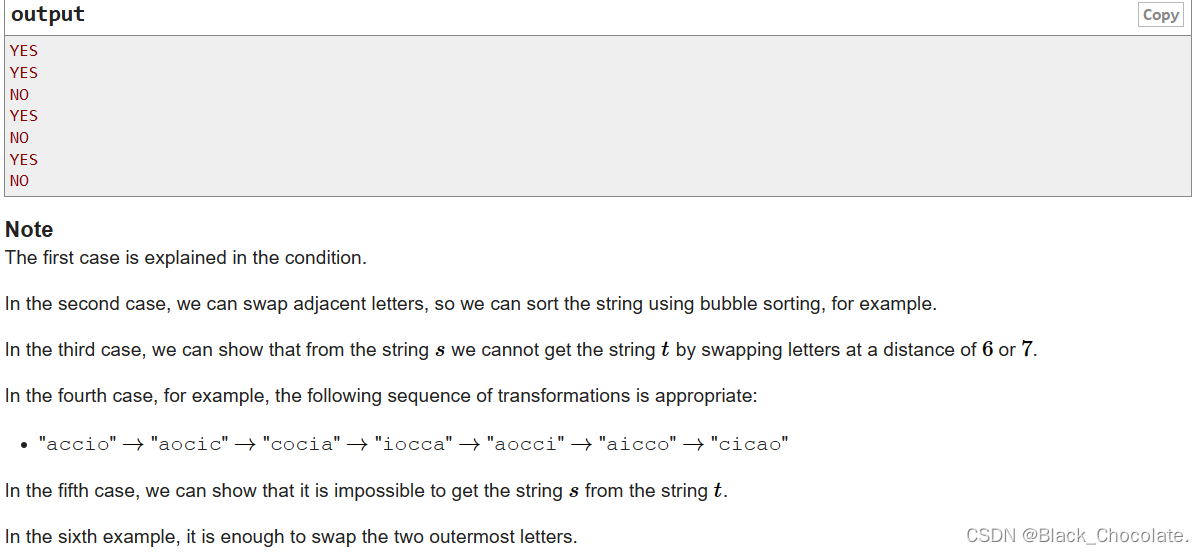Screen dimensions: 1204x554
Task: Click the bold number 6 in third case
Action: [x=987, y=350]
